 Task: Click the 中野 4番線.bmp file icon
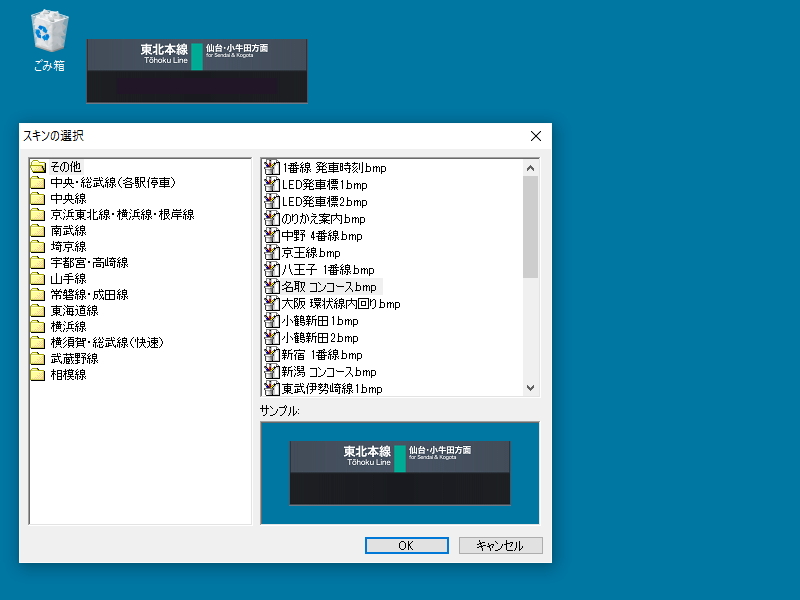click(x=272, y=236)
